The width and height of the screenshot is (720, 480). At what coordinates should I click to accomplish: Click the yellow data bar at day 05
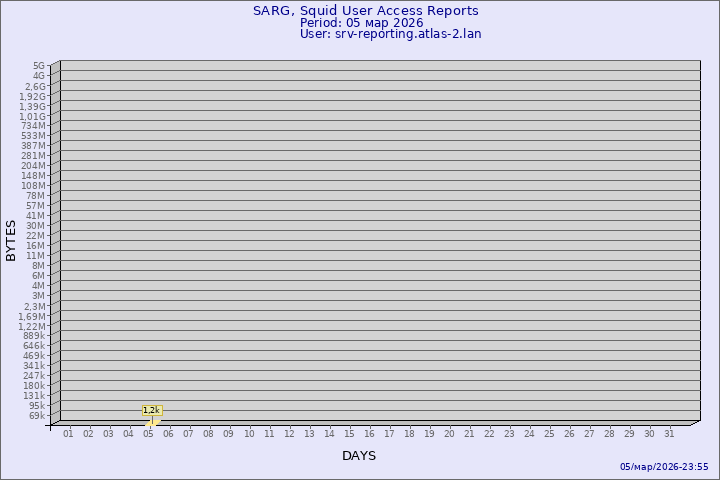coord(152,421)
